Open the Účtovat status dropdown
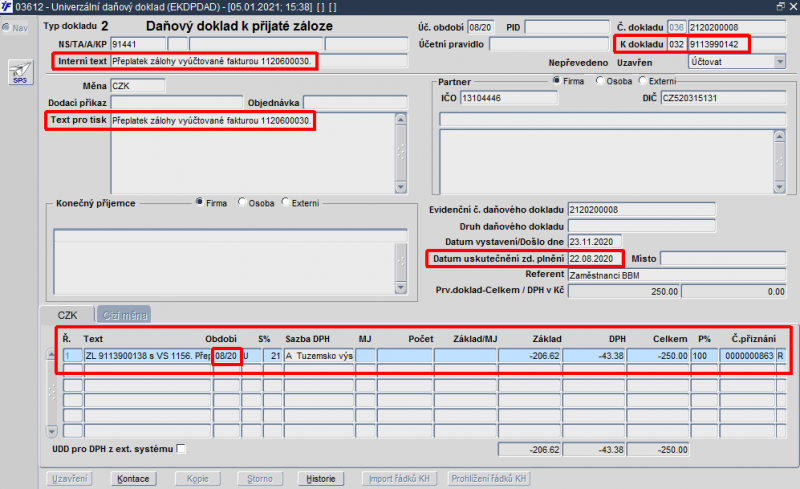The width and height of the screenshot is (800, 489). coord(780,62)
